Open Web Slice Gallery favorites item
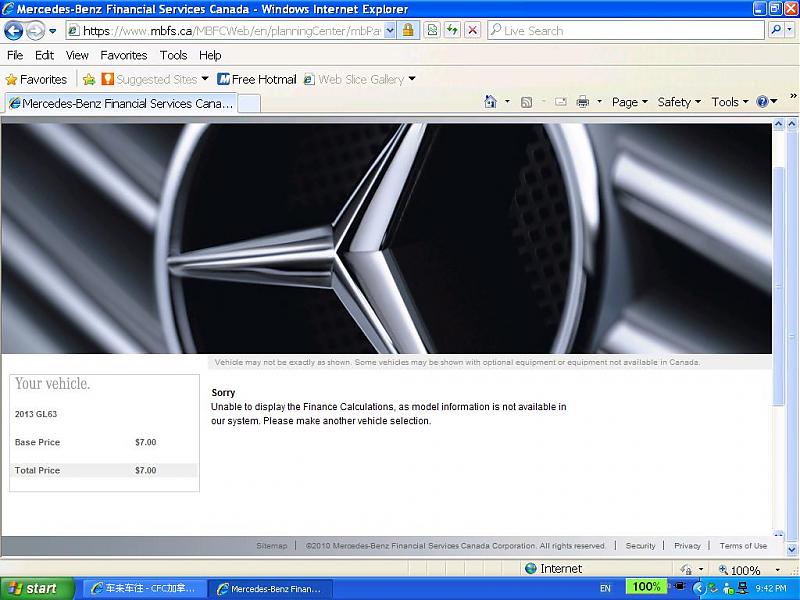The image size is (800, 600). tap(354, 80)
